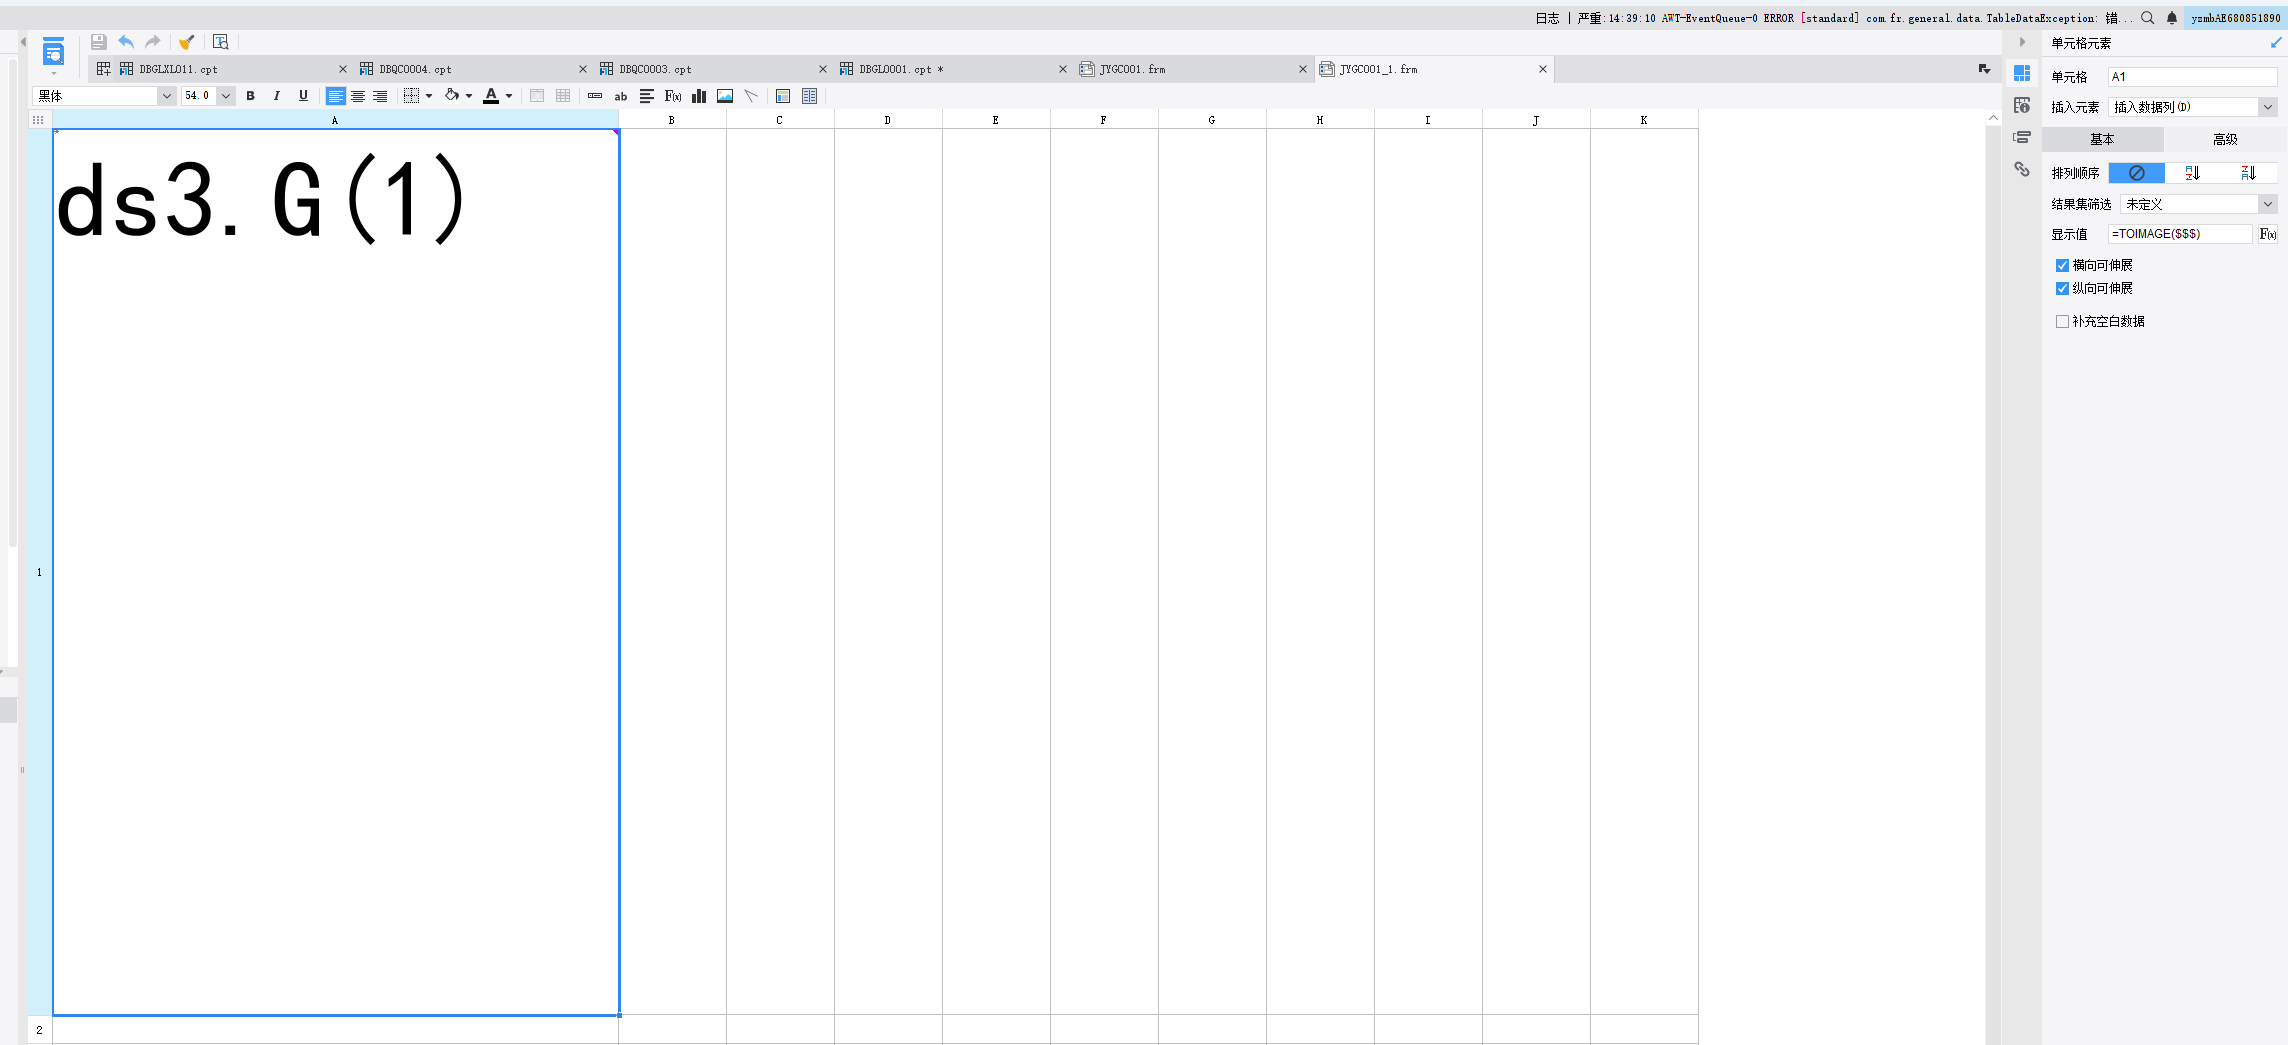The image size is (2288, 1045).
Task: Open the cell element panel icon
Action: pyautogui.click(x=2022, y=73)
